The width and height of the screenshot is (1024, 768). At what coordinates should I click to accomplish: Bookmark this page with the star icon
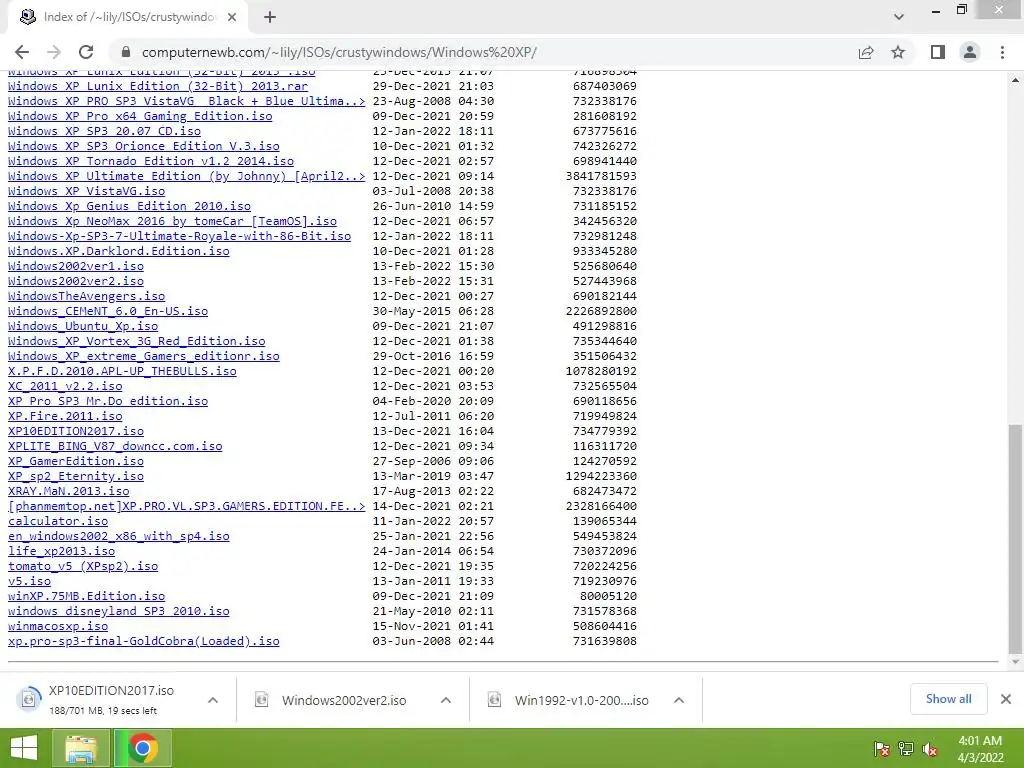(x=898, y=52)
